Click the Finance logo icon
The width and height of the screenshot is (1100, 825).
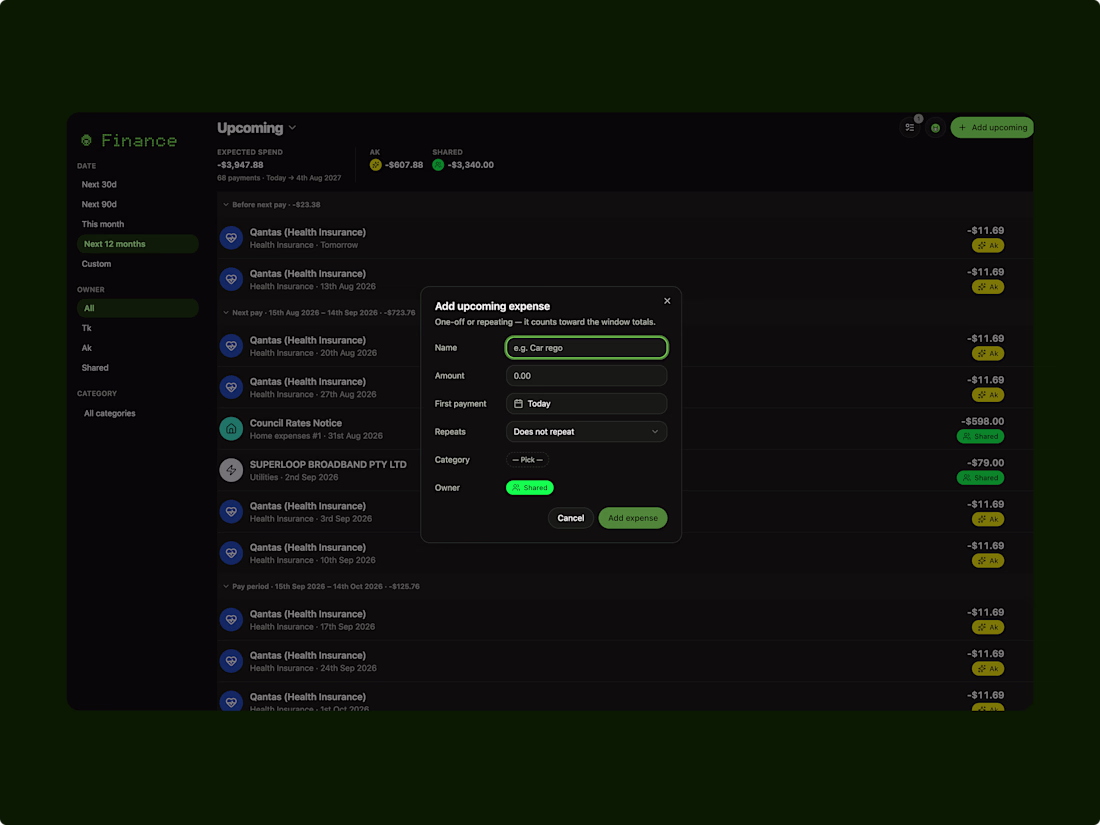86,140
